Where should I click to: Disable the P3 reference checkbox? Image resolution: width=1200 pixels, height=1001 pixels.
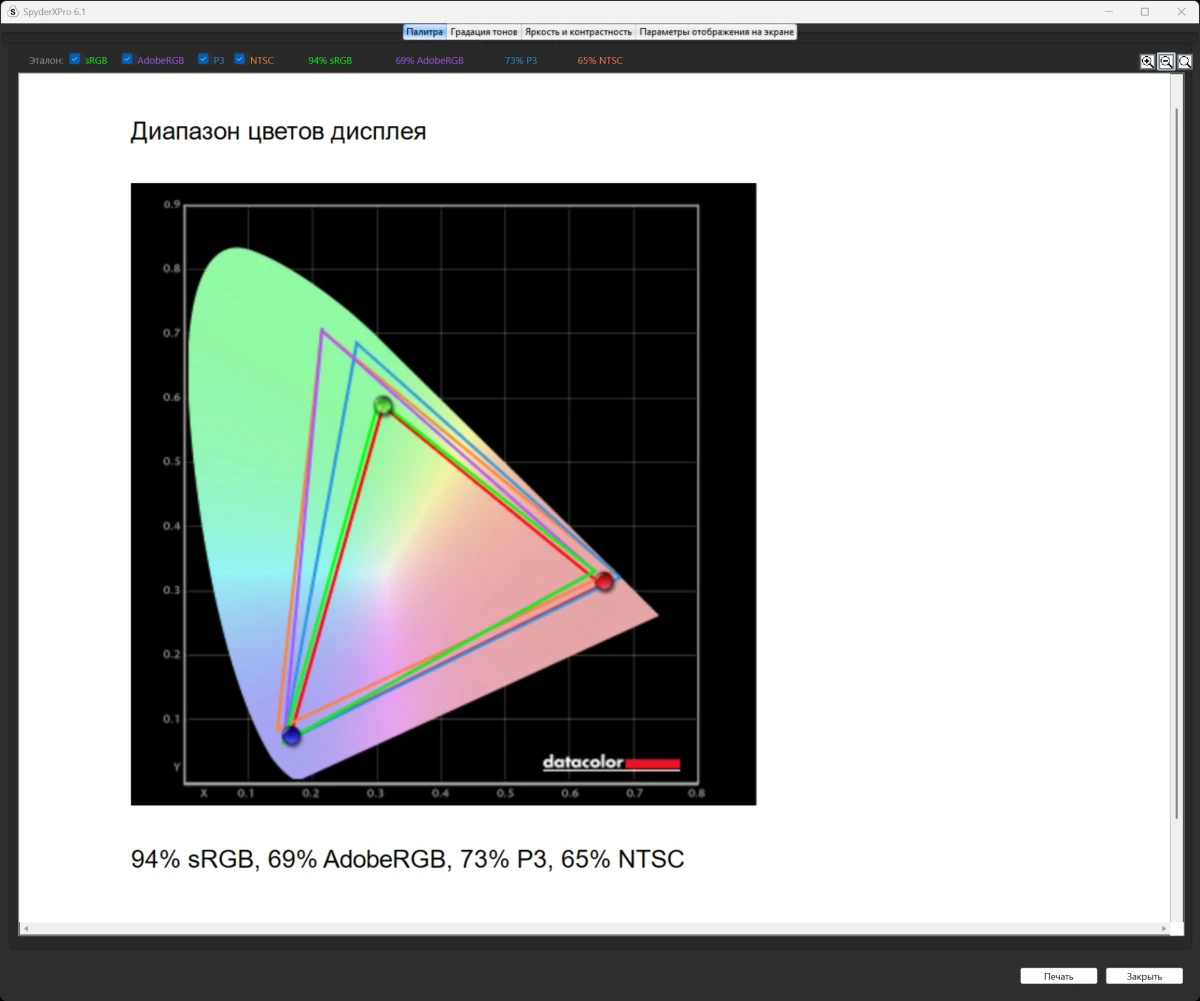coord(203,60)
